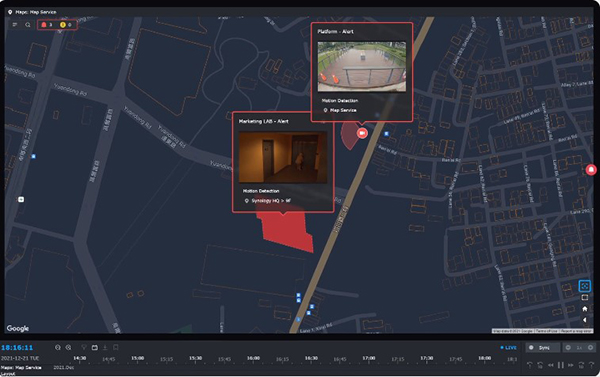600x377 pixels.
Task: Click the 18:16:11 current time display
Action: [x=17, y=348]
